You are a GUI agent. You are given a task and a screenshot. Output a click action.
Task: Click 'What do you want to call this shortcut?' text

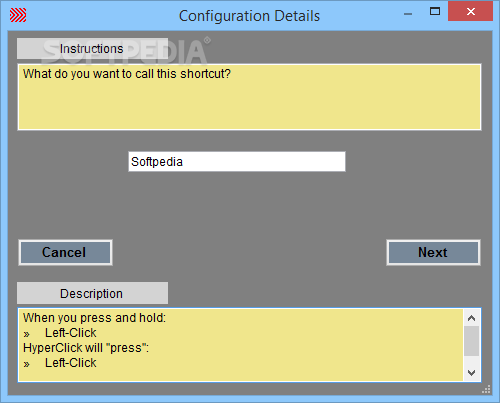[127, 74]
